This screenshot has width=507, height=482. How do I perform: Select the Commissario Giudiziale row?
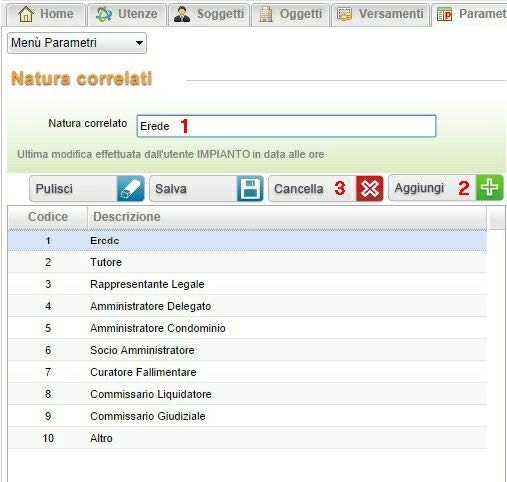point(247,416)
